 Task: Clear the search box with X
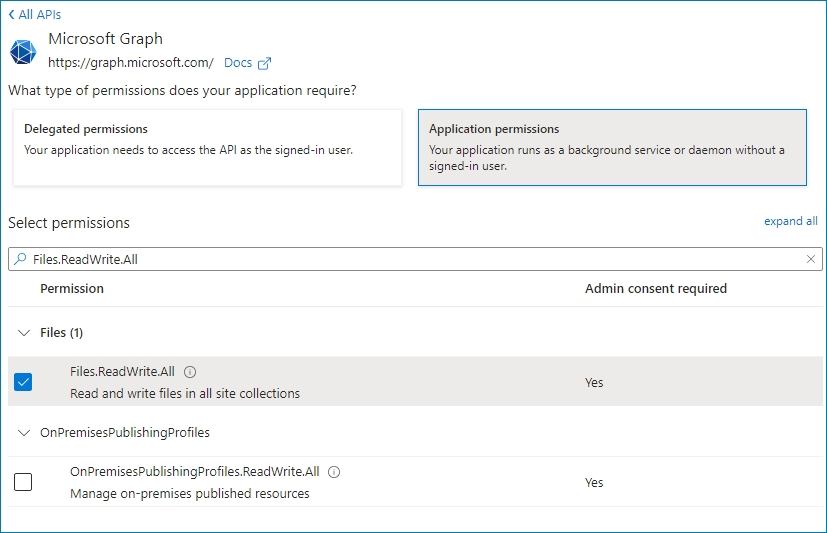point(811,259)
